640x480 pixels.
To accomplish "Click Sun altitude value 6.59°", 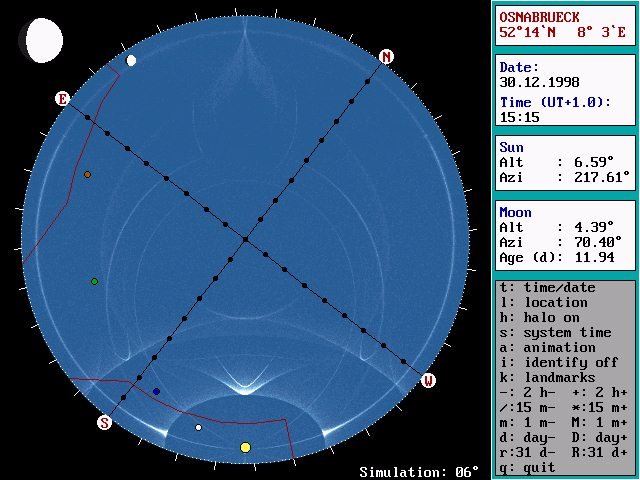I will pyautogui.click(x=594, y=162).
